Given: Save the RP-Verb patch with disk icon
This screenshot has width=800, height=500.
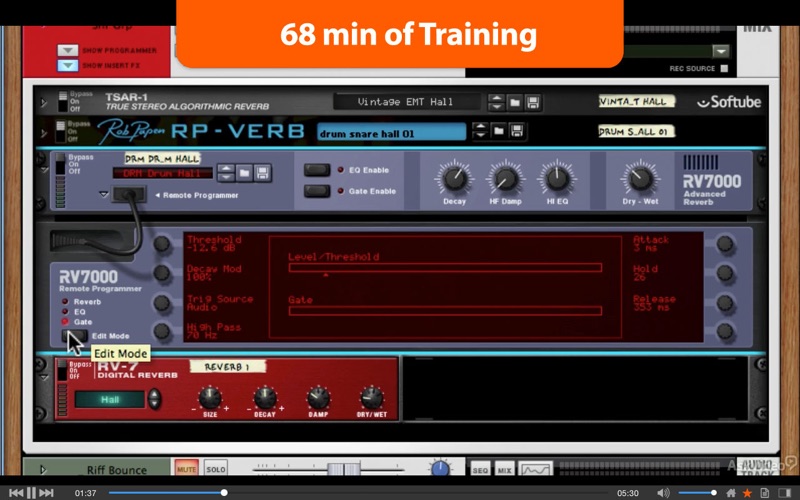Looking at the screenshot, I should click(517, 131).
